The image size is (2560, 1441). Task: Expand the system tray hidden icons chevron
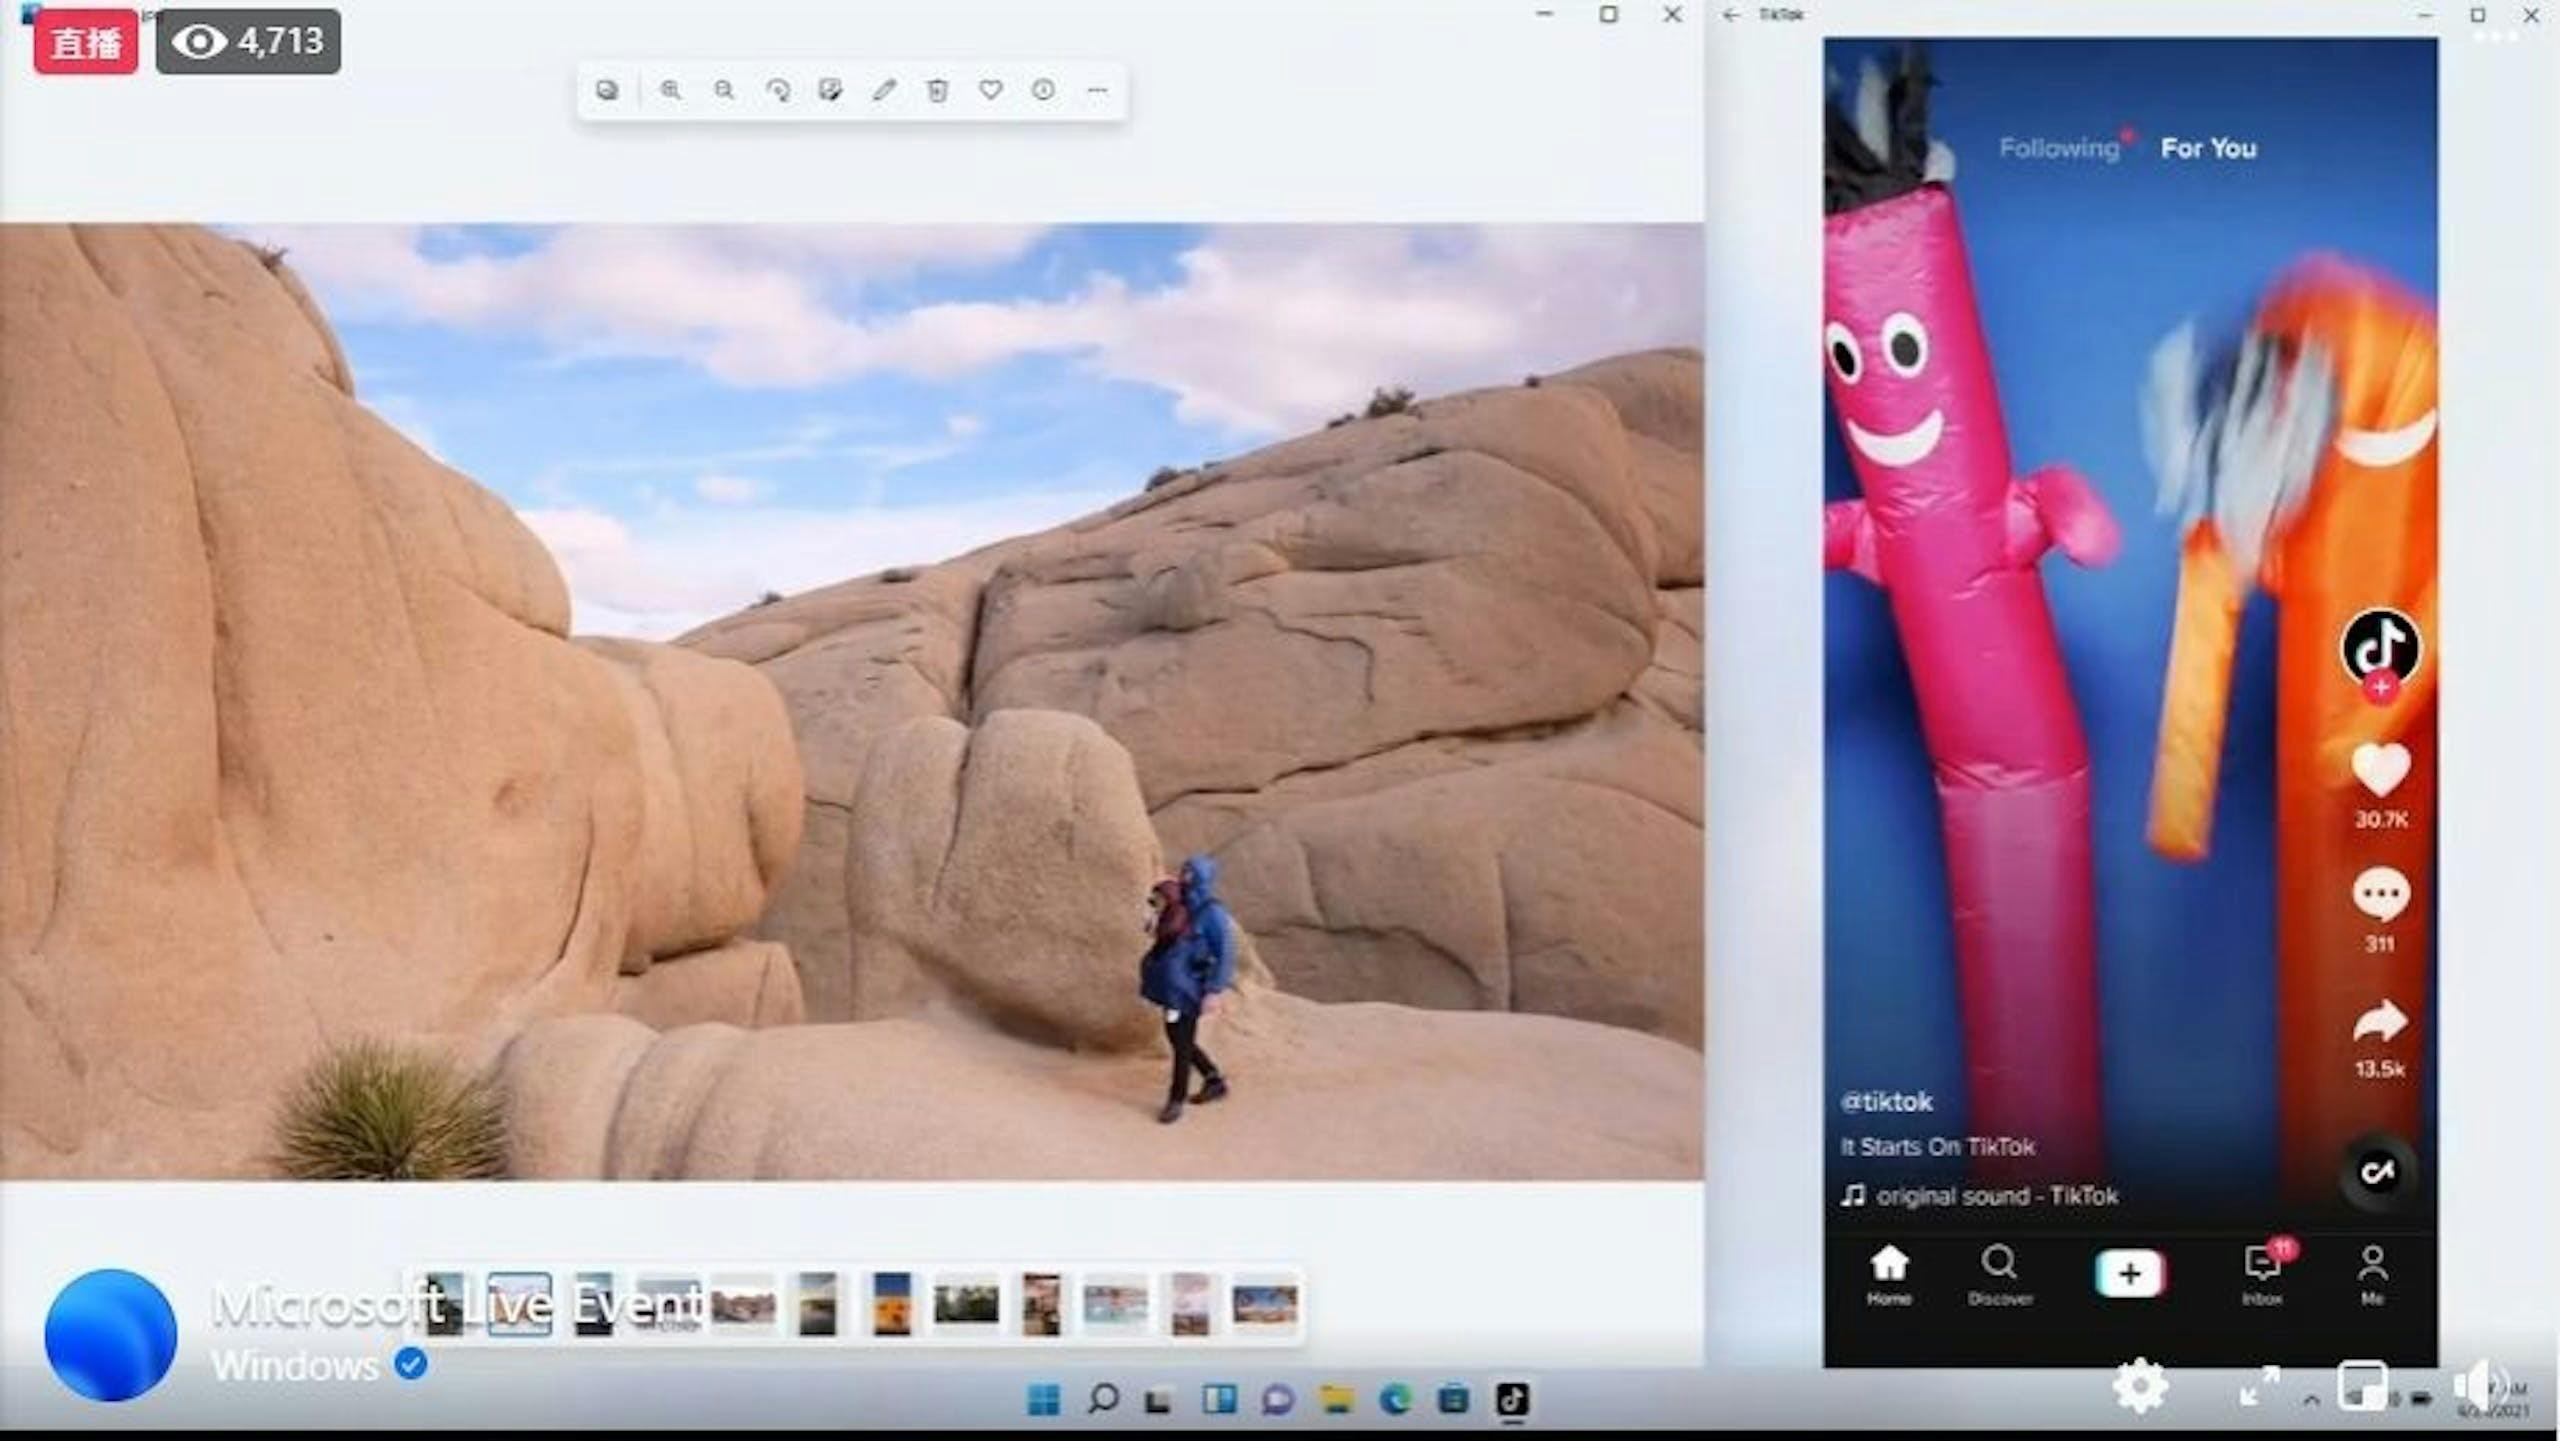2310,1400
